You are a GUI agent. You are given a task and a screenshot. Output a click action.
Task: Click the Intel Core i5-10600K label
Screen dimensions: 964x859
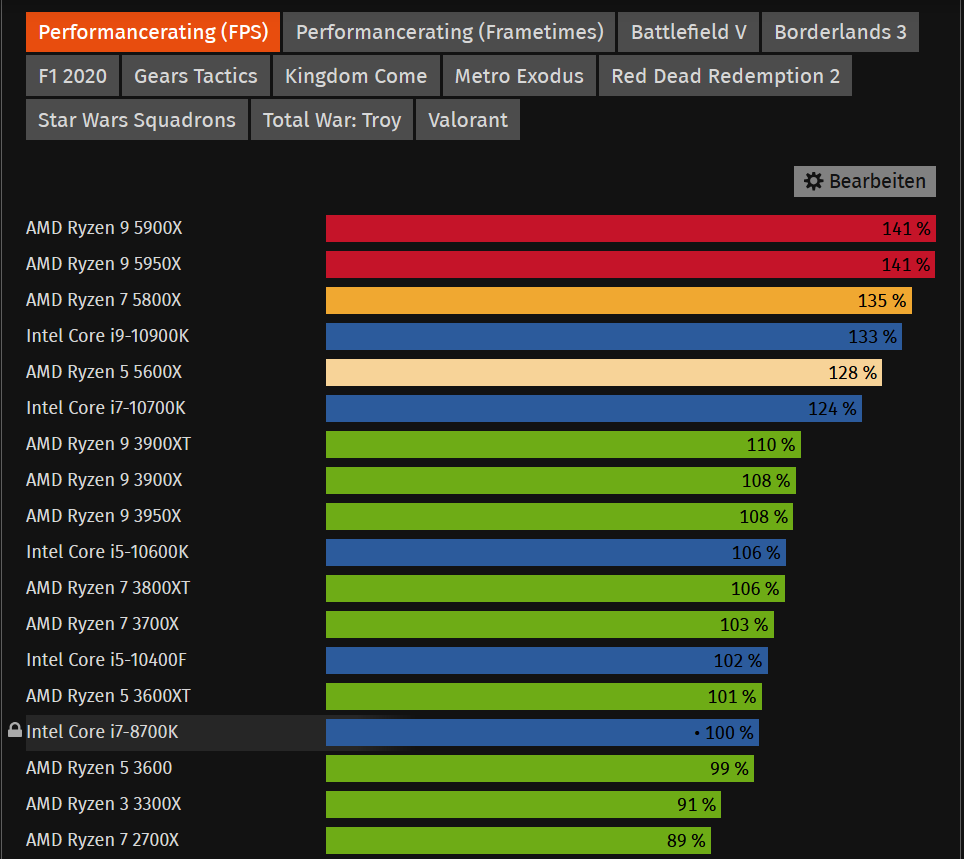click(108, 552)
